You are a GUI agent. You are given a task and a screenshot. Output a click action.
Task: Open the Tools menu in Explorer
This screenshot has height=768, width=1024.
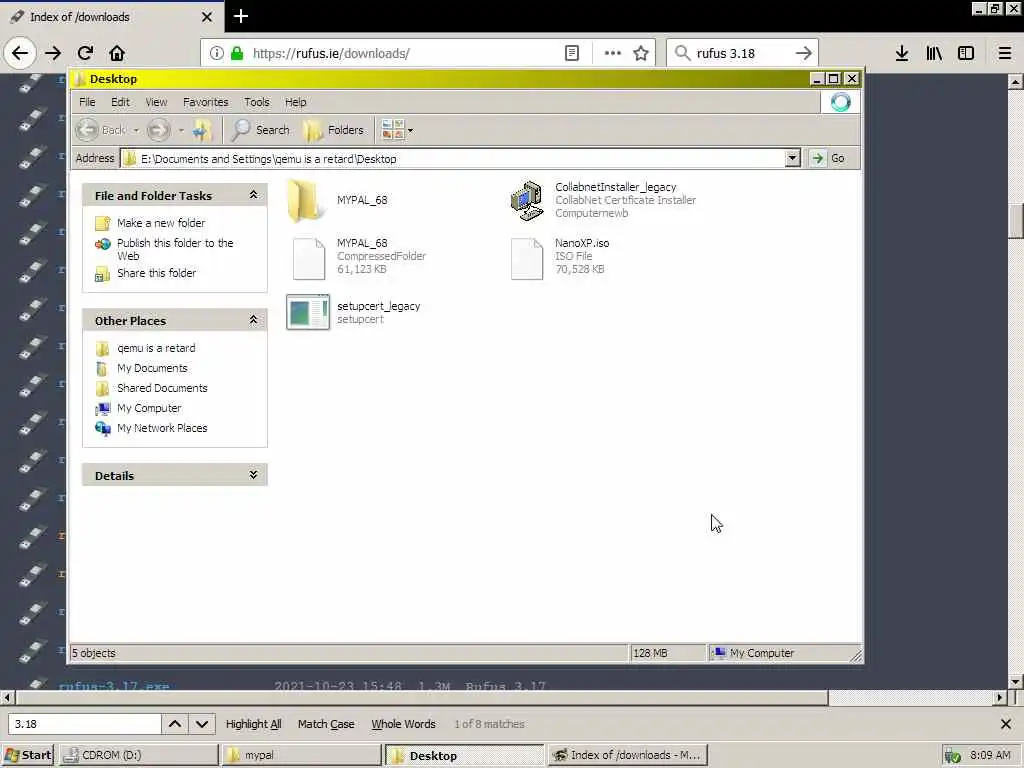257,102
